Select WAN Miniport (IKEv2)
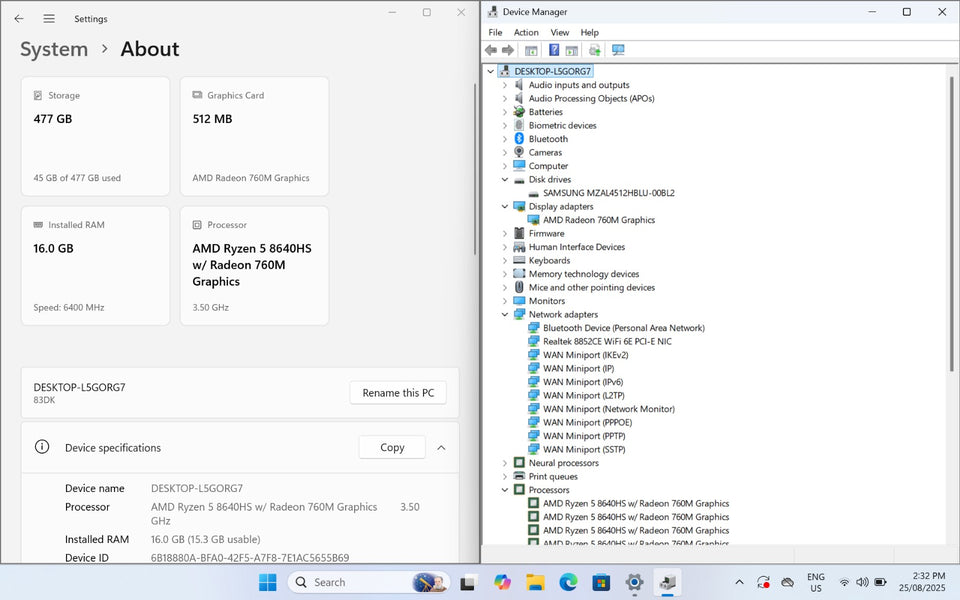The image size is (960, 600). click(586, 354)
